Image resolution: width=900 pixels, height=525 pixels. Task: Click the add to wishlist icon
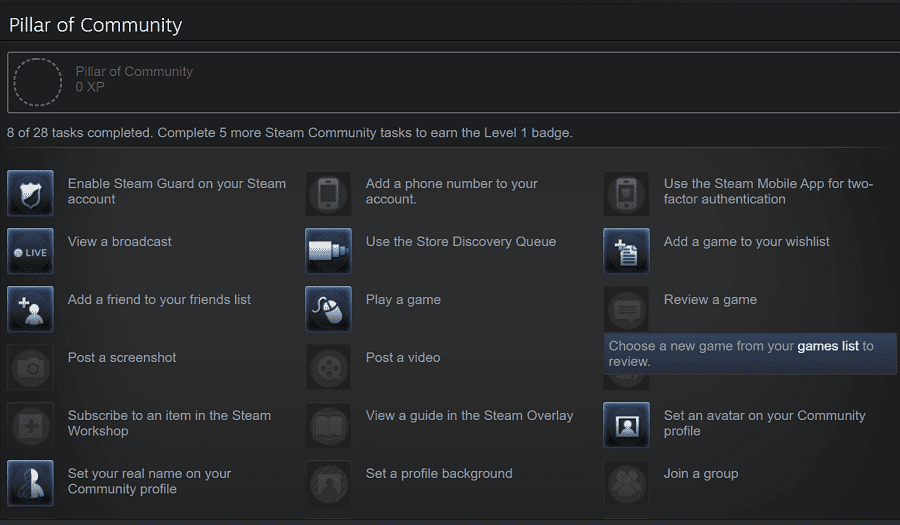626,251
